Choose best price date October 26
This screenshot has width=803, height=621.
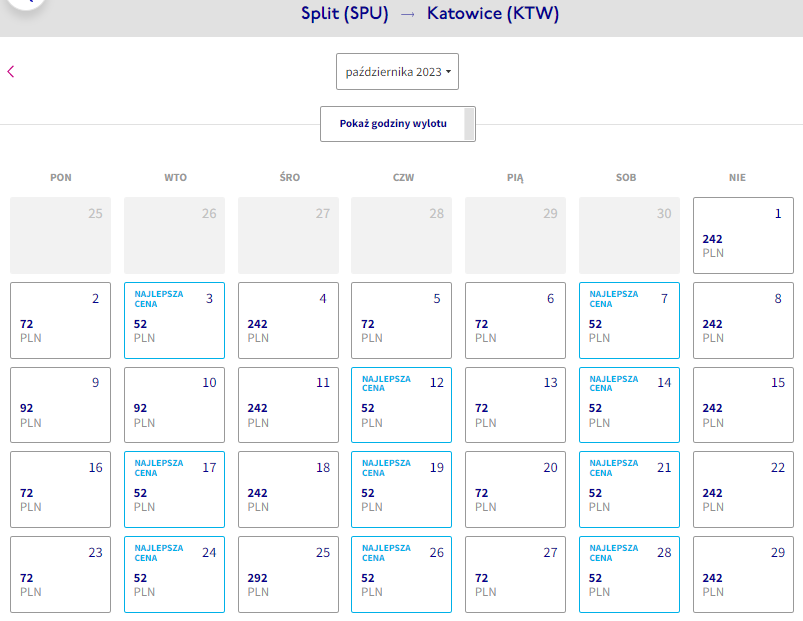pos(402,574)
